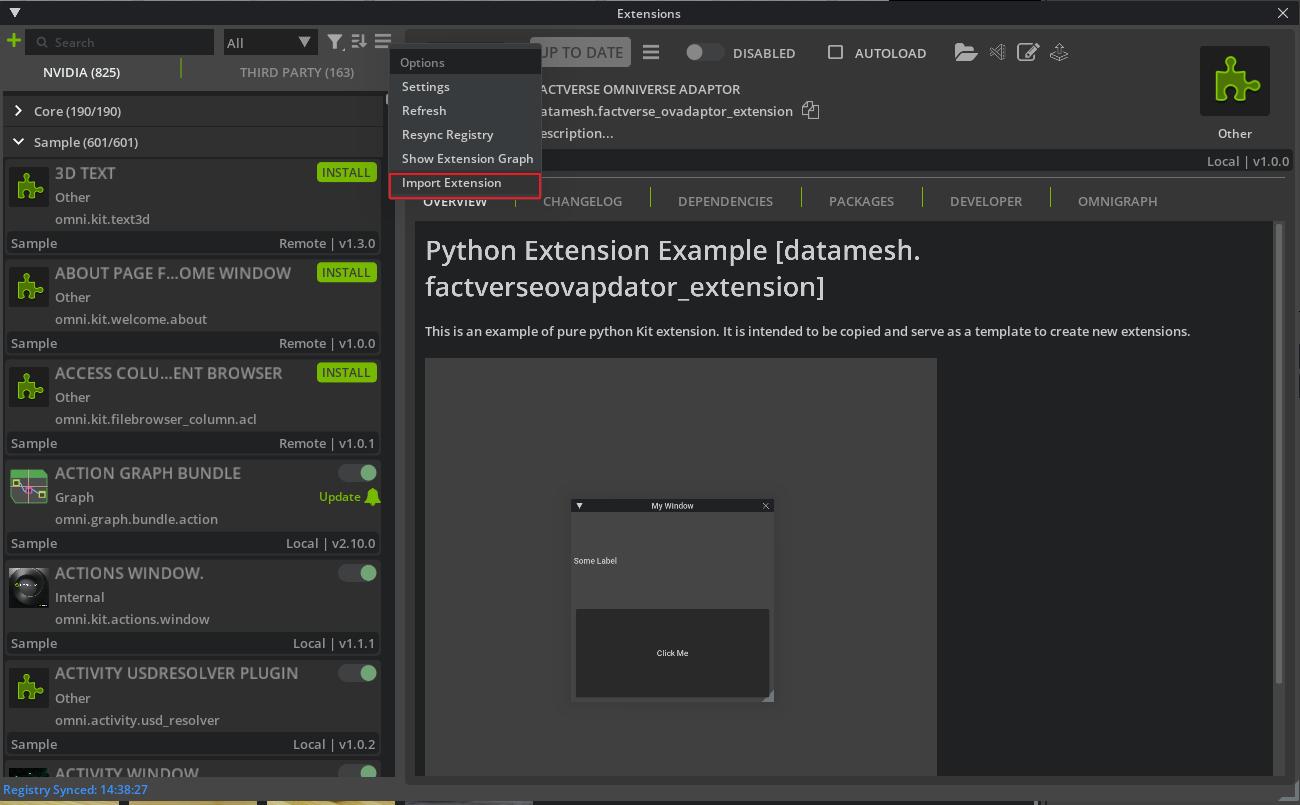Copy extension ID to clipboard icon
1300x805 pixels.
(x=811, y=111)
